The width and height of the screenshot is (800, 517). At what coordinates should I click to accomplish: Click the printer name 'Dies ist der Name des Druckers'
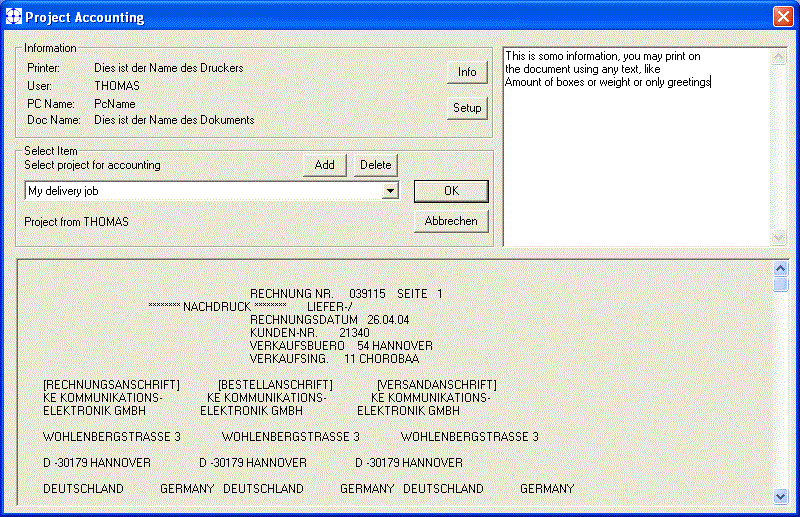point(169,68)
